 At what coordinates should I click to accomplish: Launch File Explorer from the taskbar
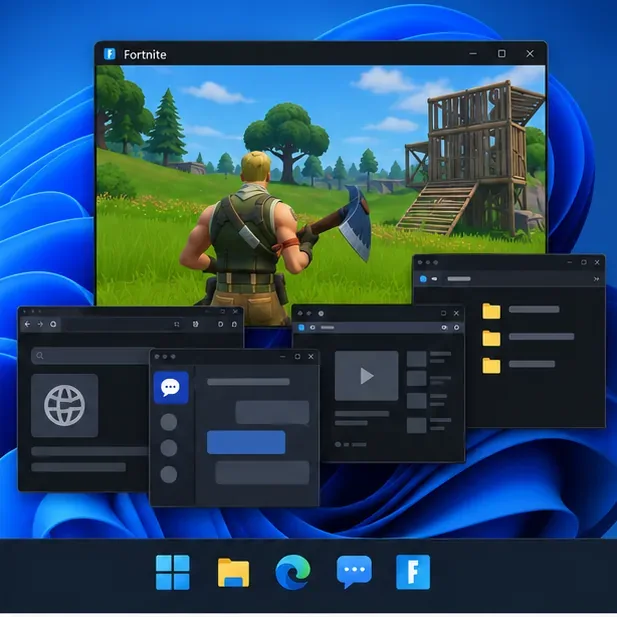click(233, 572)
